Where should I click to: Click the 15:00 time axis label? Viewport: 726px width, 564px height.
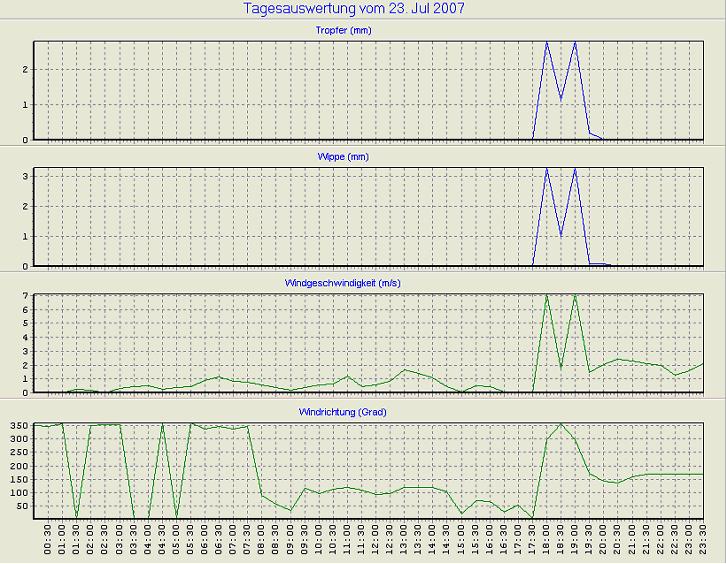(x=461, y=543)
